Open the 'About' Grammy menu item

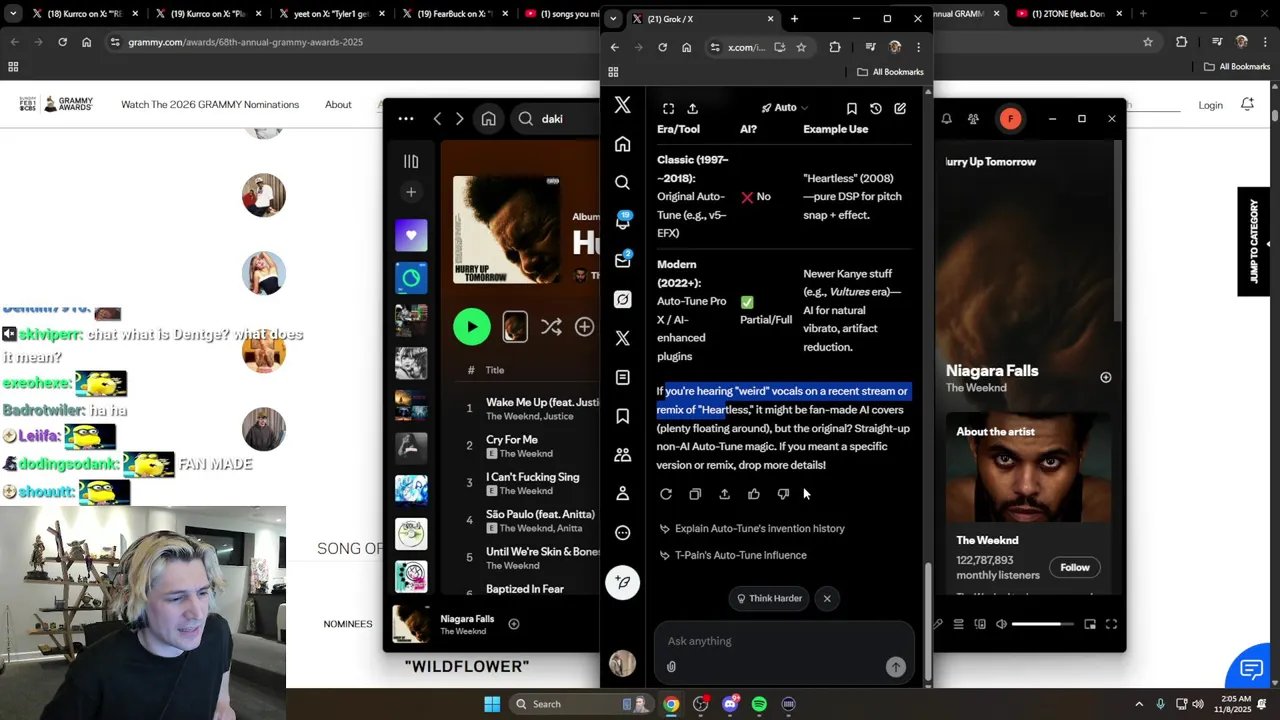[338, 105]
